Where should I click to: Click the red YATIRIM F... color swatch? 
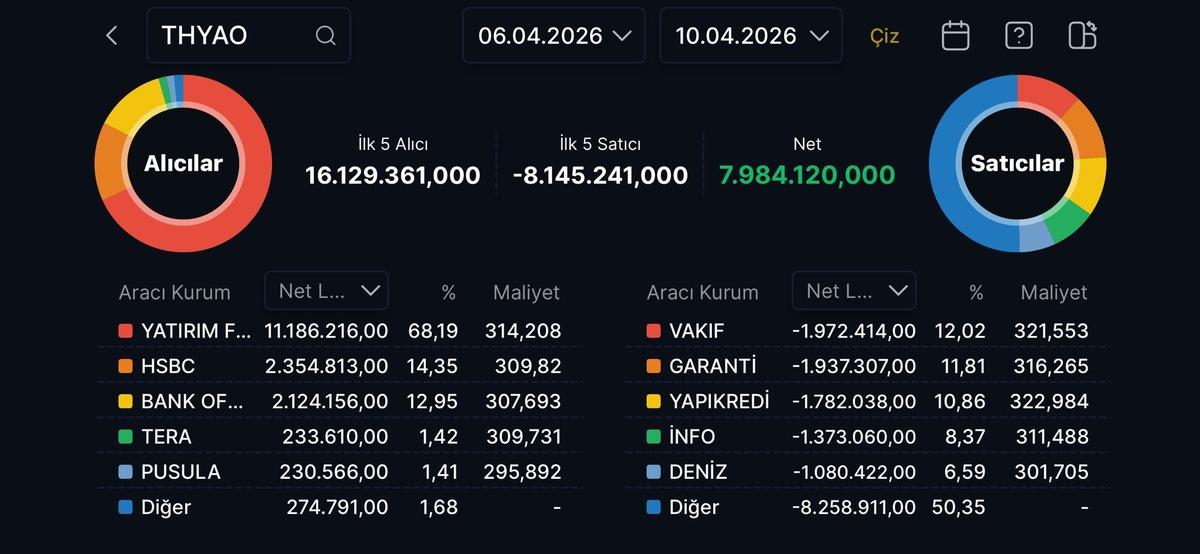(125, 331)
